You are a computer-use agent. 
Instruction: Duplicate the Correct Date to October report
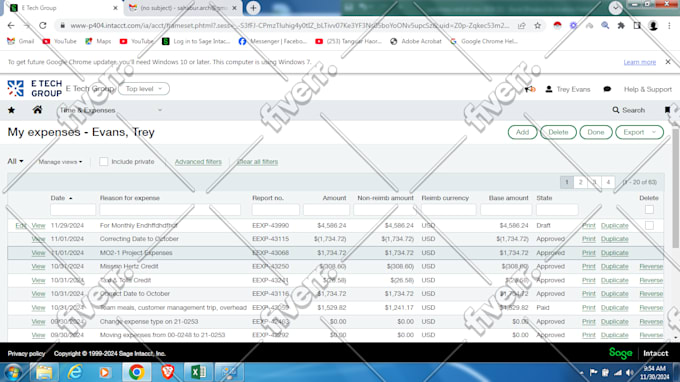[615, 294]
